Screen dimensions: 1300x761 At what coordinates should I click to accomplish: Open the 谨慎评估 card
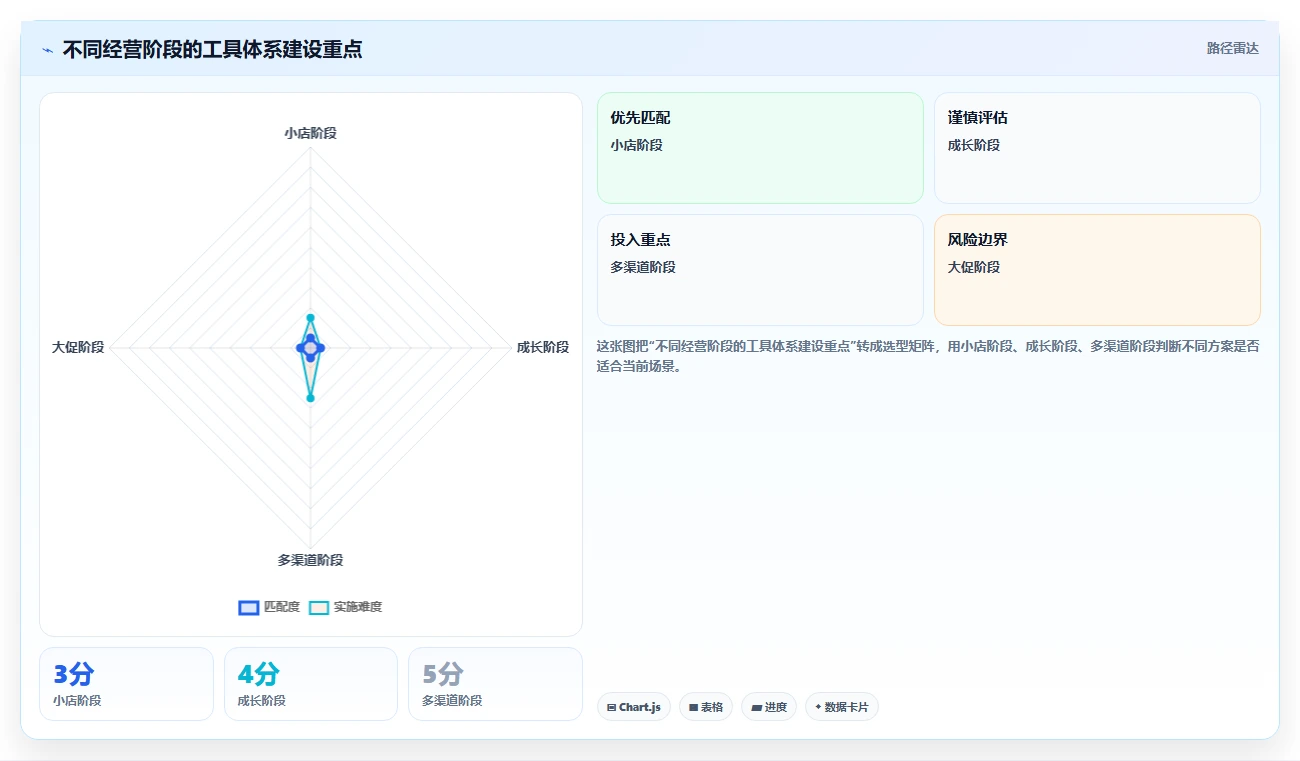point(1097,148)
